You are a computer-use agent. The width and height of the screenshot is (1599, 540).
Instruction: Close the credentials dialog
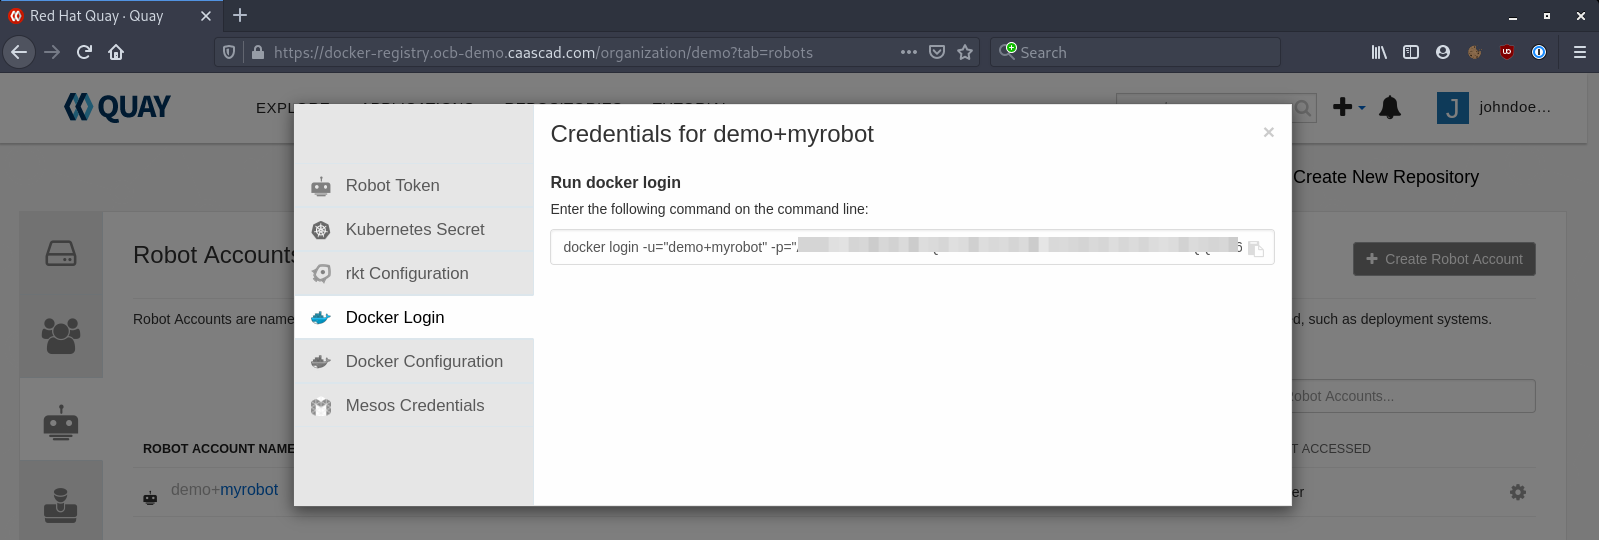1268,132
